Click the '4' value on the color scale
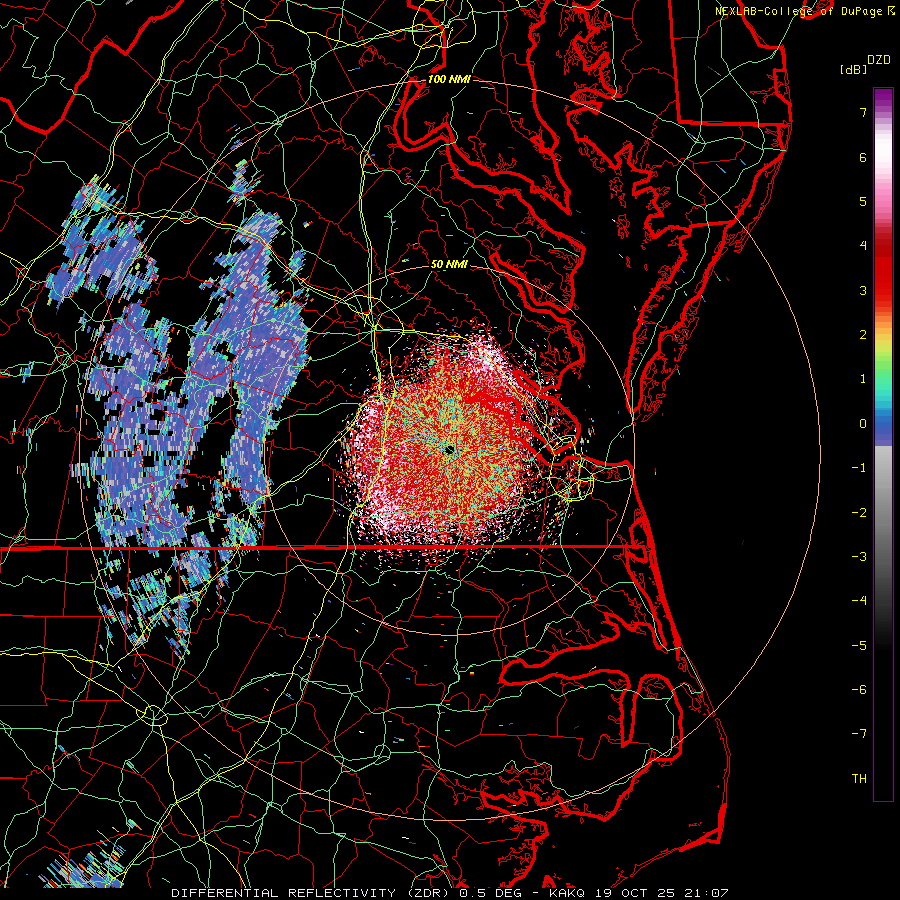This screenshot has width=900, height=900. tap(863, 246)
